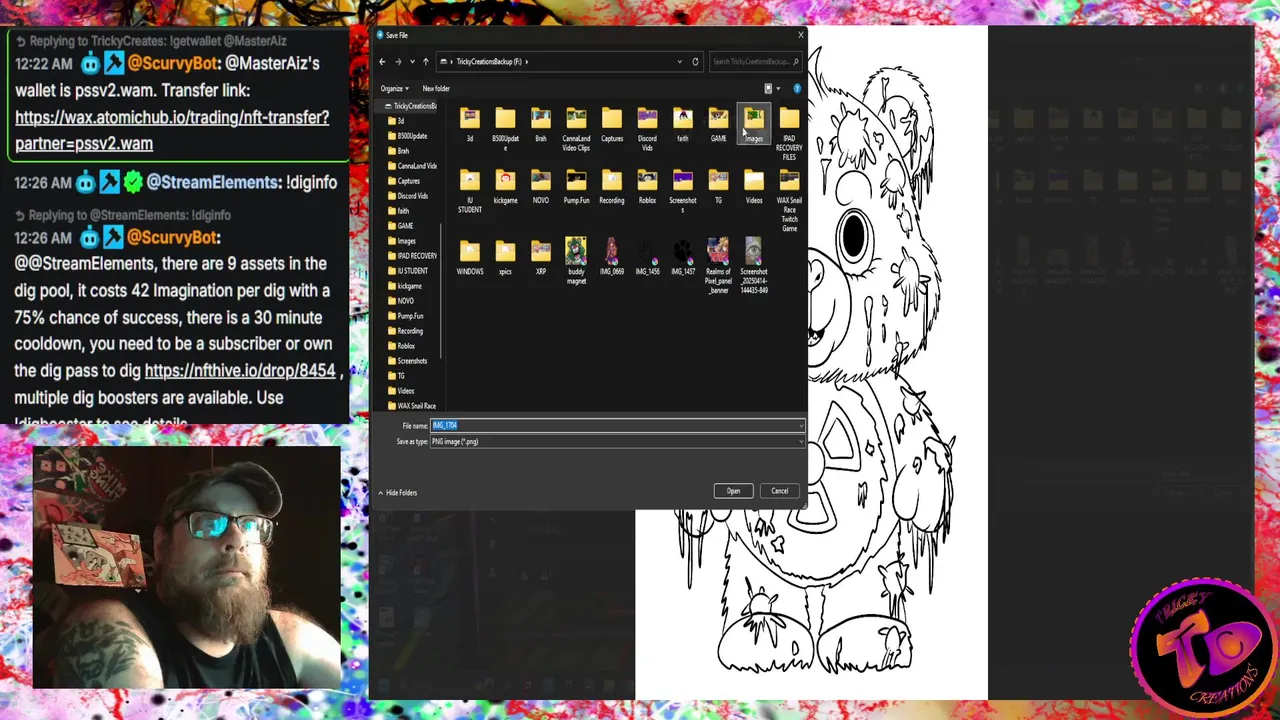1280x720 pixels.
Task: Open the nfthive.io/drop/8454 link in chat
Action: pyautogui.click(x=240, y=371)
